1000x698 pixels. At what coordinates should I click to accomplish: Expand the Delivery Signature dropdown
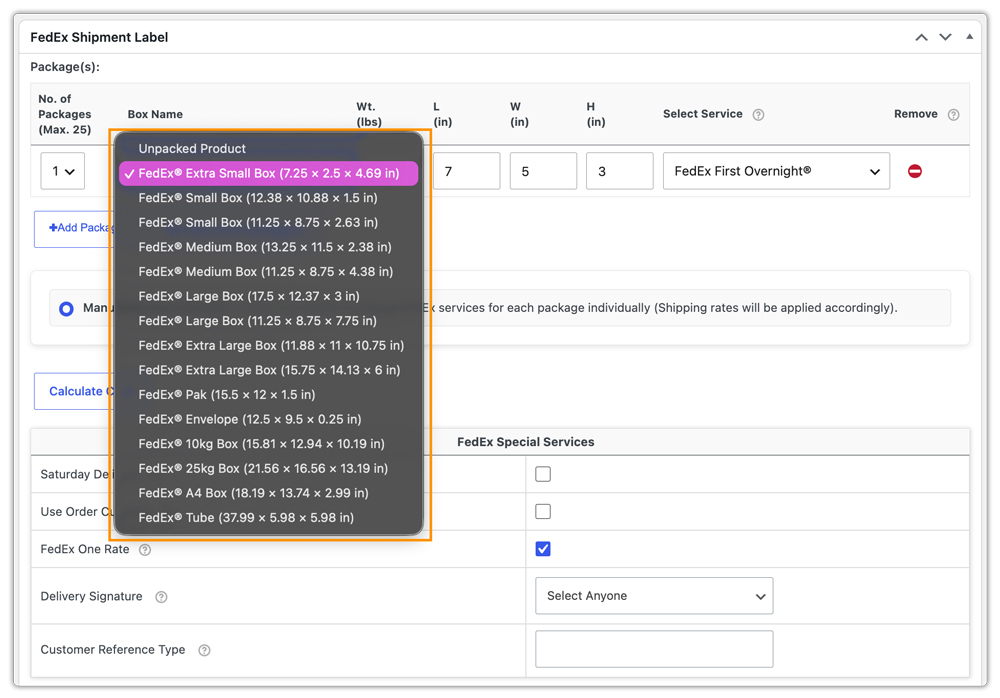(654, 596)
